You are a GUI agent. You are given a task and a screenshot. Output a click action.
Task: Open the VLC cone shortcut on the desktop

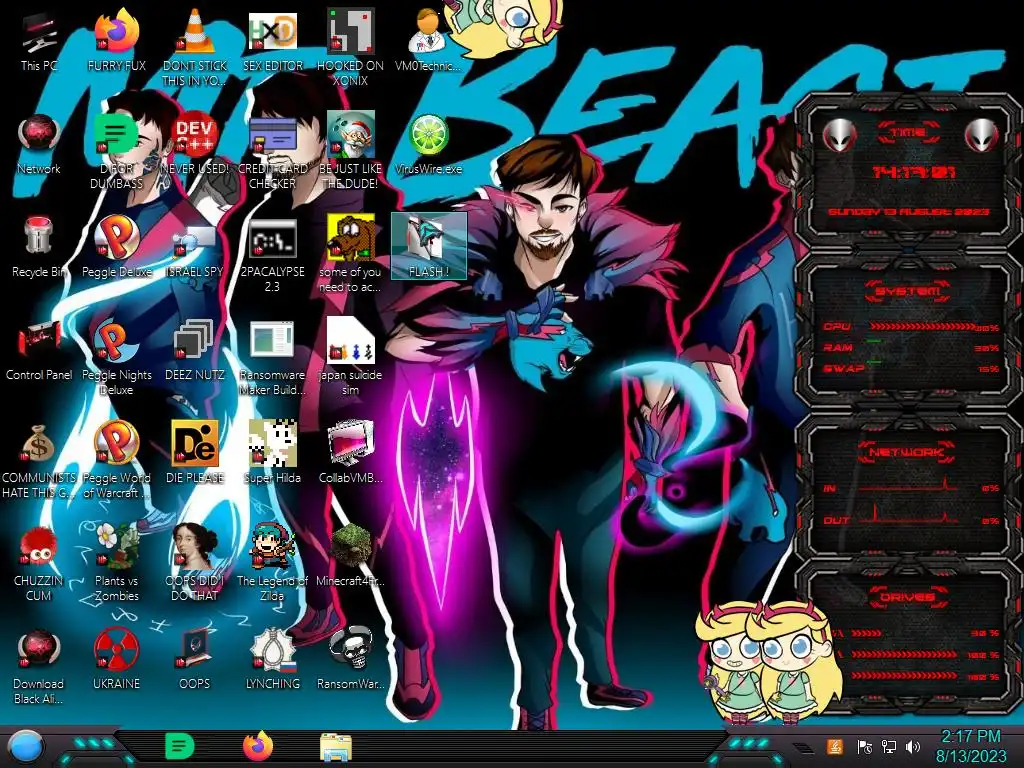195,47
